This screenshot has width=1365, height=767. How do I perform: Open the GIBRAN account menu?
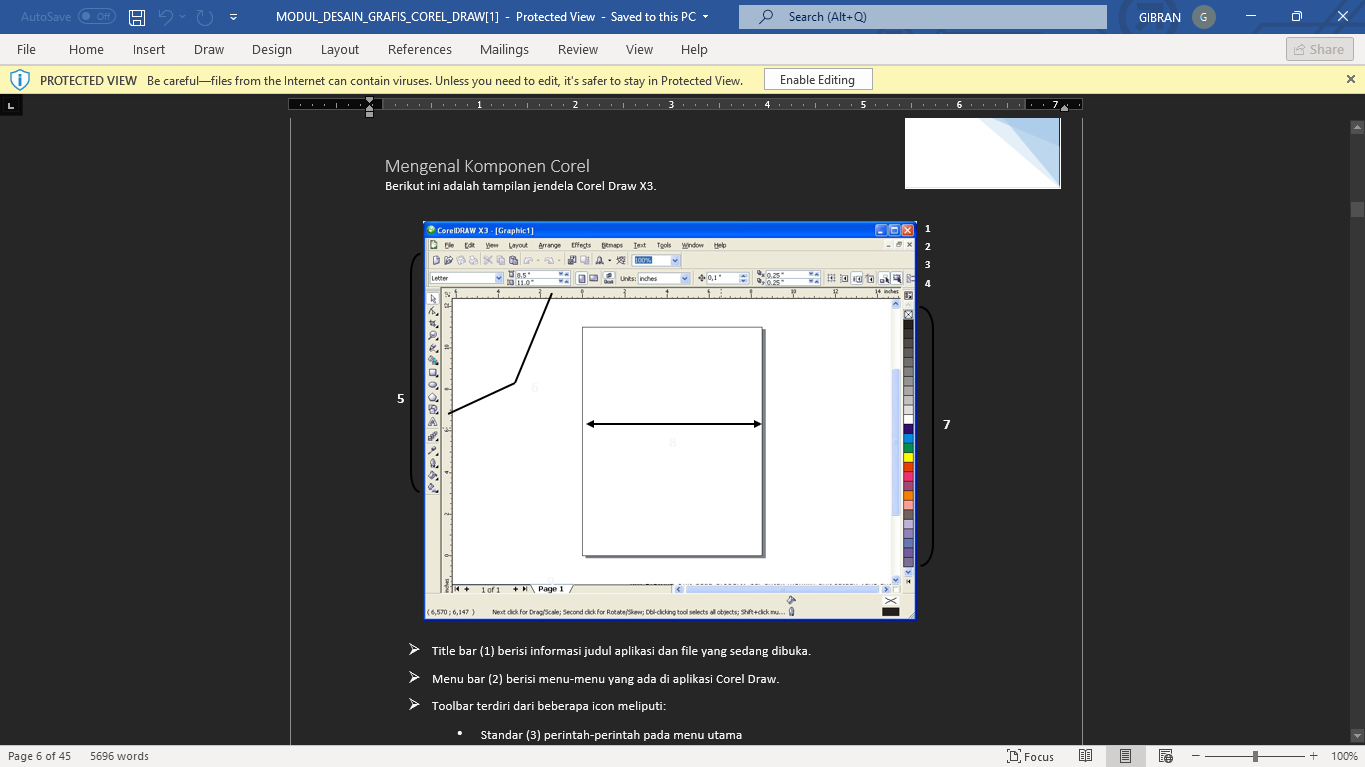[1176, 17]
